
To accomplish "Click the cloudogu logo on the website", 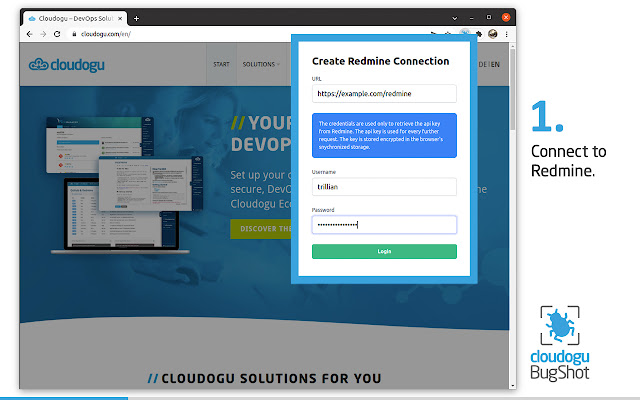I will 67,64.
